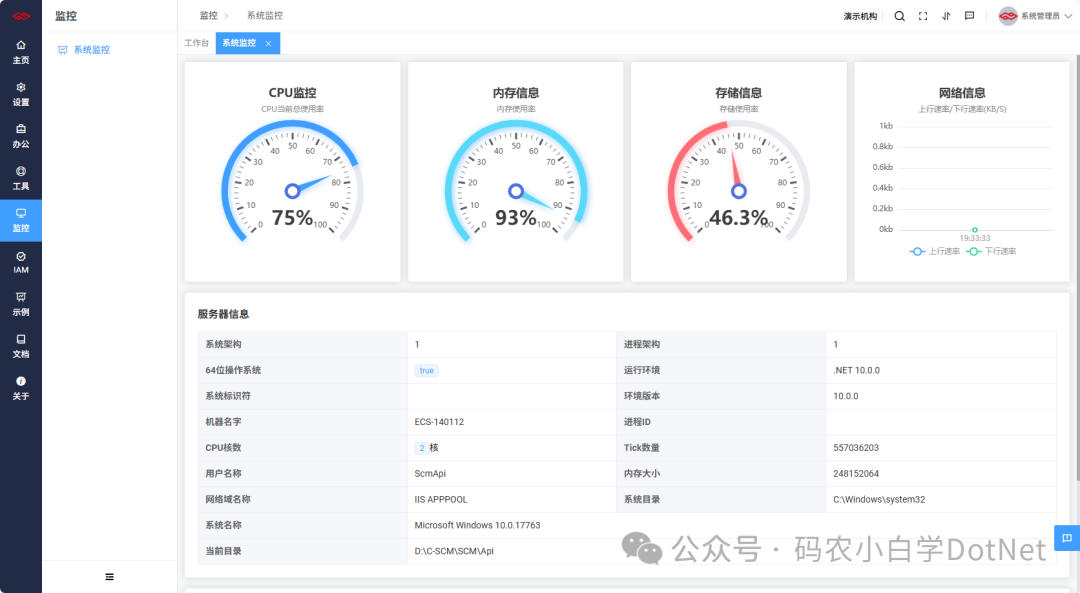Click the 用户名称 value ScmApi

tap(430, 473)
